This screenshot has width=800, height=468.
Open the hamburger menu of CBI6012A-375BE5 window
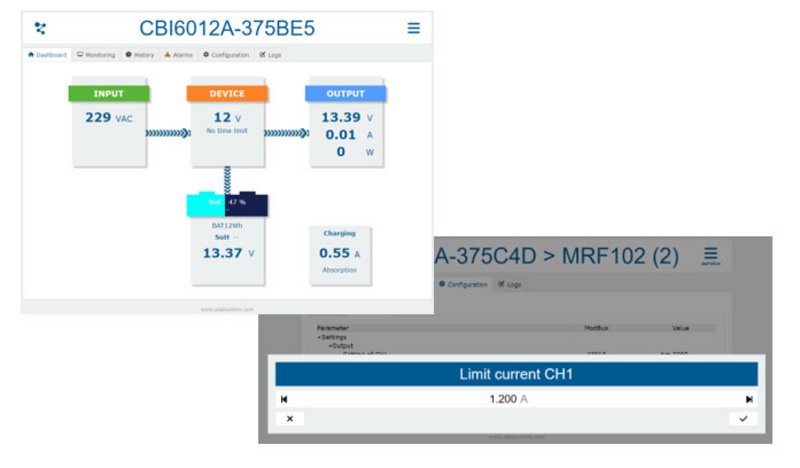413,28
